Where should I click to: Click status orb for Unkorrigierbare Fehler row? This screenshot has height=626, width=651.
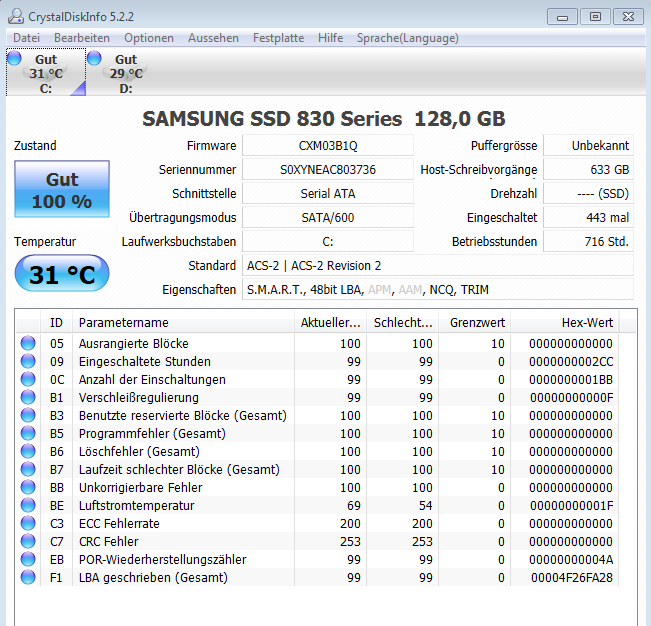pyautogui.click(x=28, y=487)
